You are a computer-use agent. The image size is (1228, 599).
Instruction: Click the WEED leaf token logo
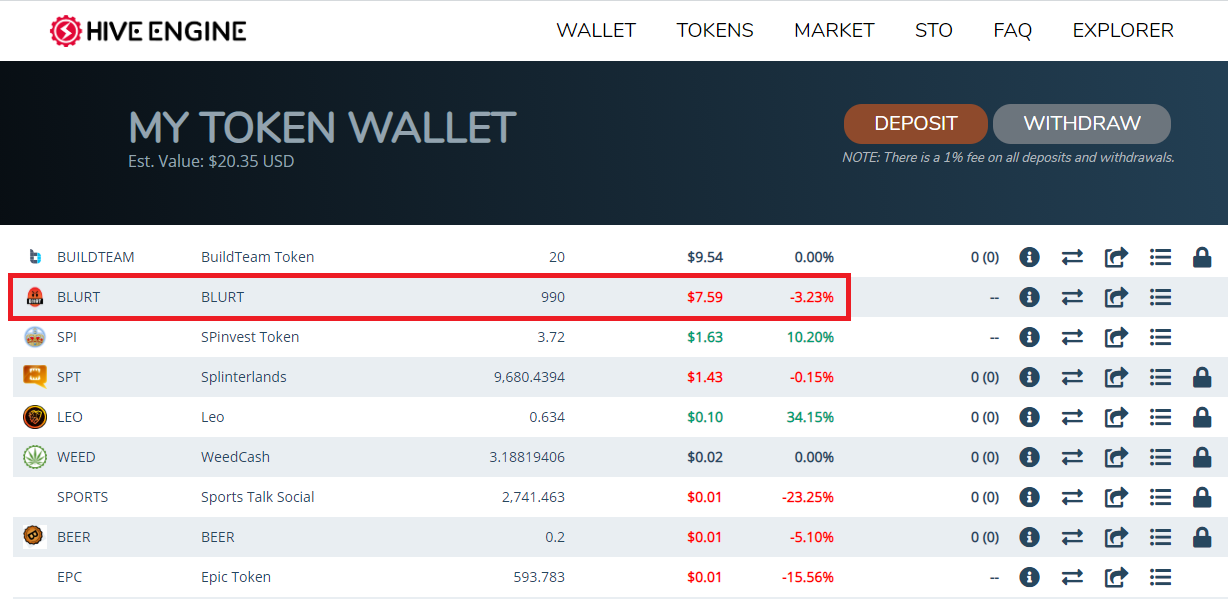(x=35, y=457)
